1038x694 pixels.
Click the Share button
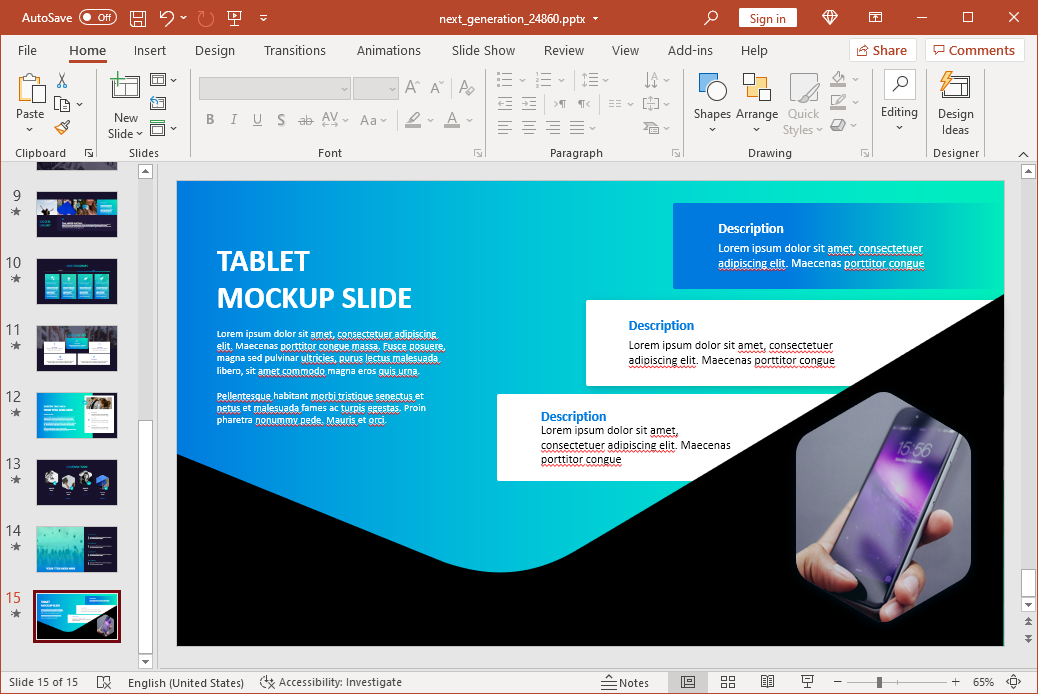coord(882,50)
